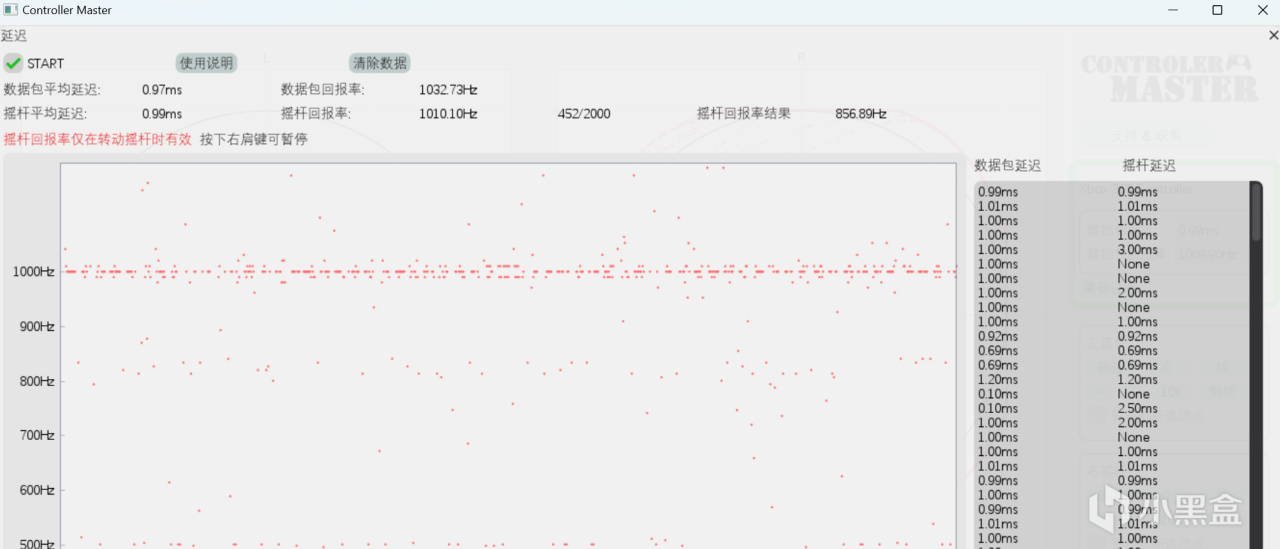Click the 数据包平均延迟 label
Screen dimensions: 1280x549
pyautogui.click(x=52, y=90)
